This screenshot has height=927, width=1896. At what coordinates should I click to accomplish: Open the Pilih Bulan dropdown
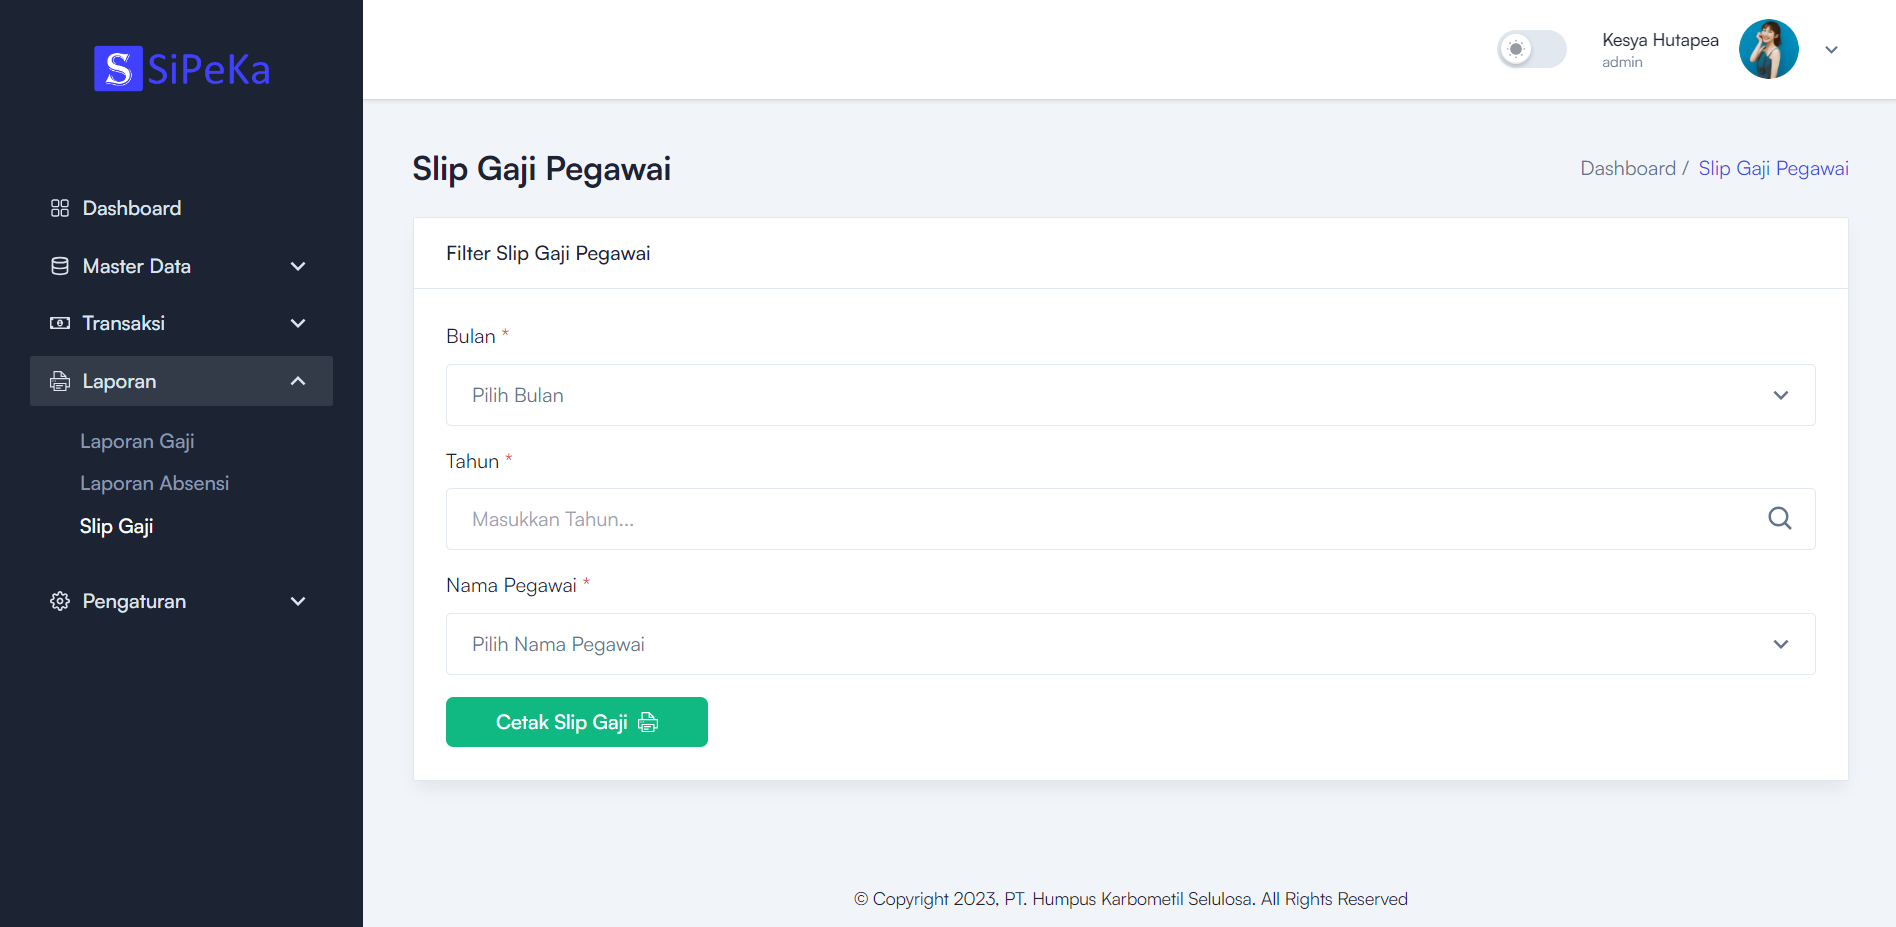point(1130,395)
